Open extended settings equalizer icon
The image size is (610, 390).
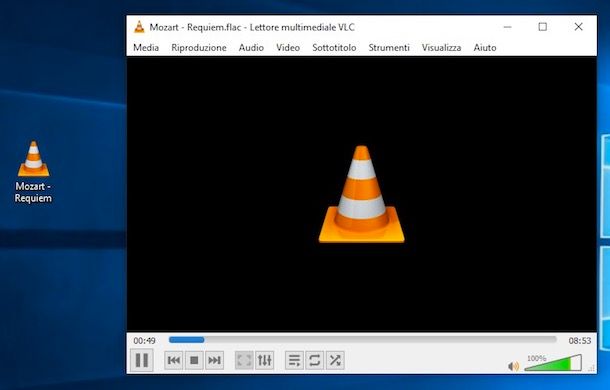point(265,360)
